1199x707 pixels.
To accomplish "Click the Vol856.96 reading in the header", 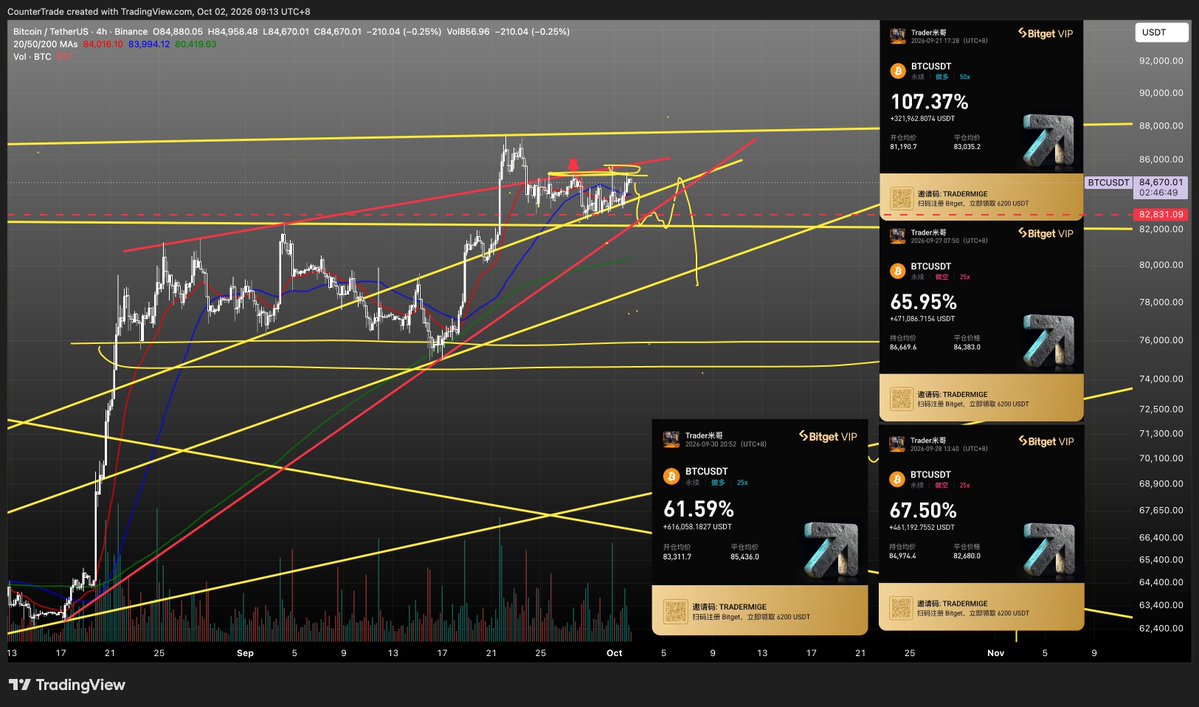I will 468,31.
